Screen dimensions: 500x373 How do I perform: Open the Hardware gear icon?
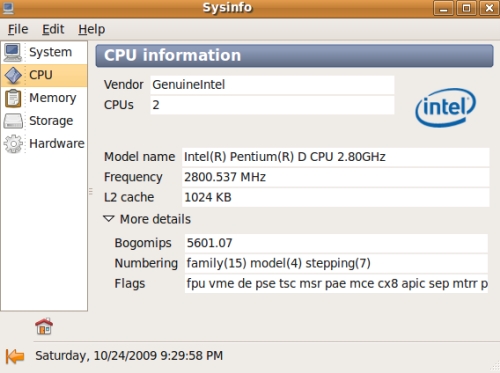click(x=13, y=144)
